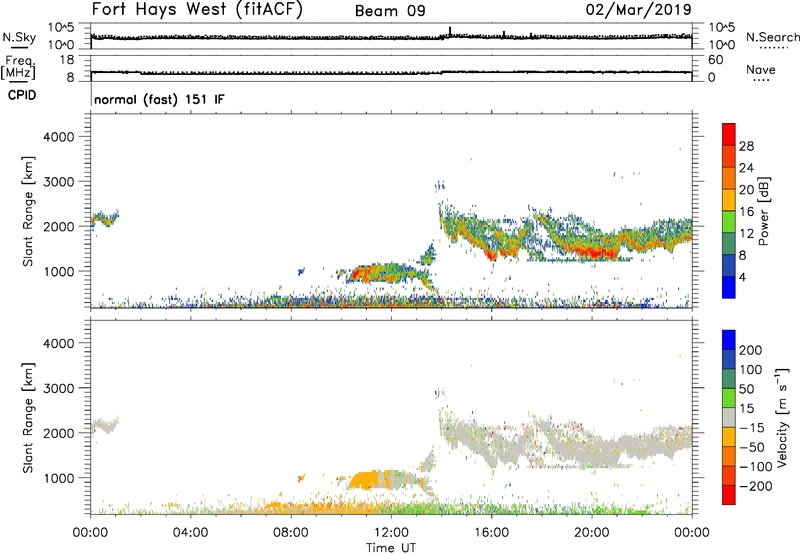Click the 'Nave' legend label
The width and height of the screenshot is (800, 554).
(761, 69)
